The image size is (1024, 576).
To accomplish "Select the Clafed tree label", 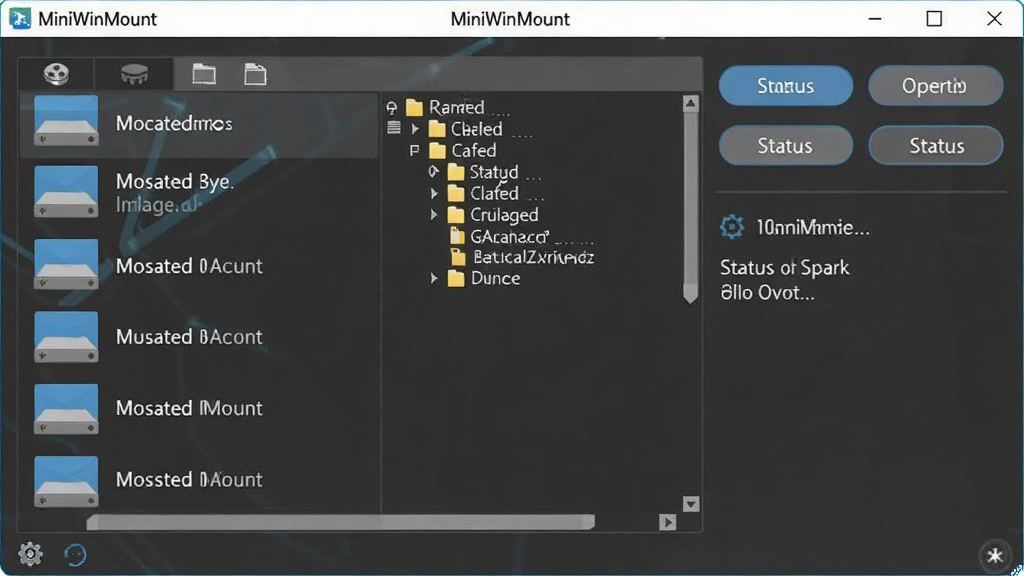I will [494, 193].
